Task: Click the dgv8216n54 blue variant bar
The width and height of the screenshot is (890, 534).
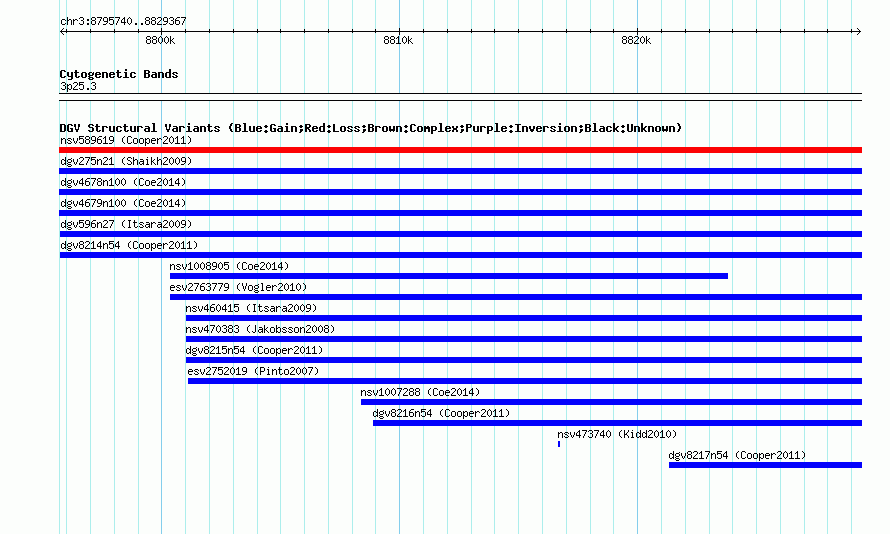Action: 617,423
